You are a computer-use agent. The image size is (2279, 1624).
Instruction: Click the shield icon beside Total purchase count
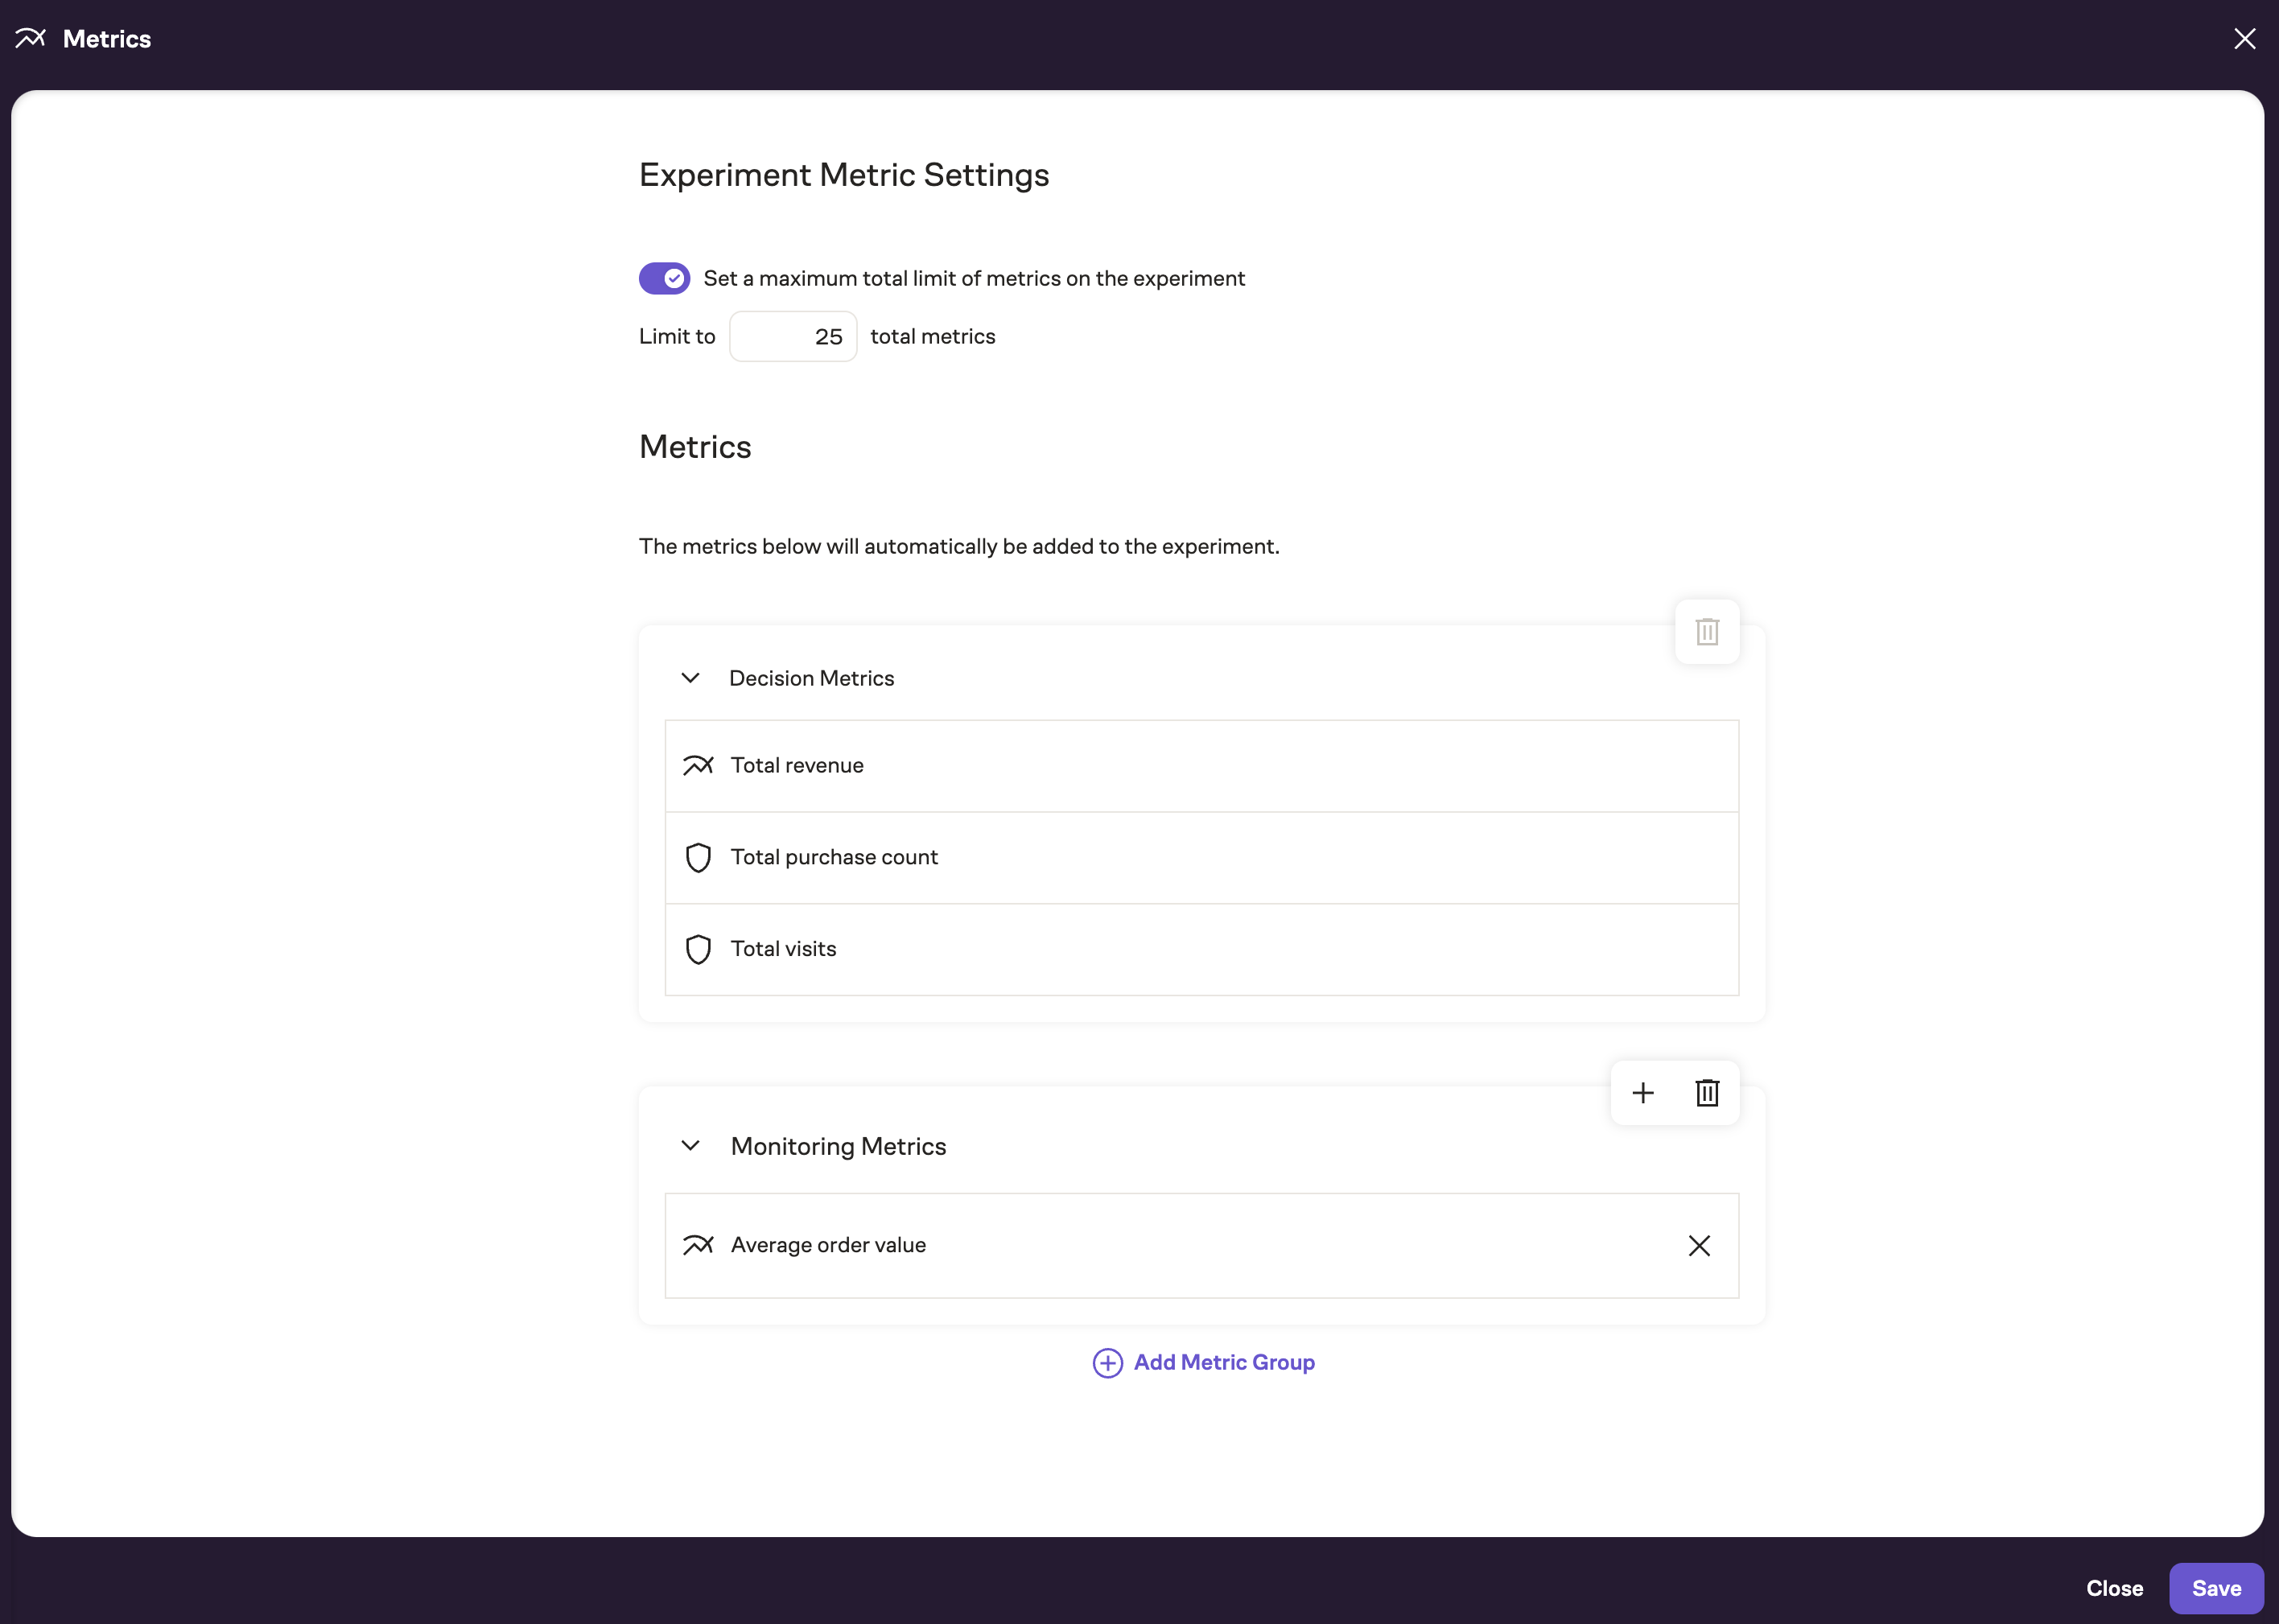tap(699, 857)
